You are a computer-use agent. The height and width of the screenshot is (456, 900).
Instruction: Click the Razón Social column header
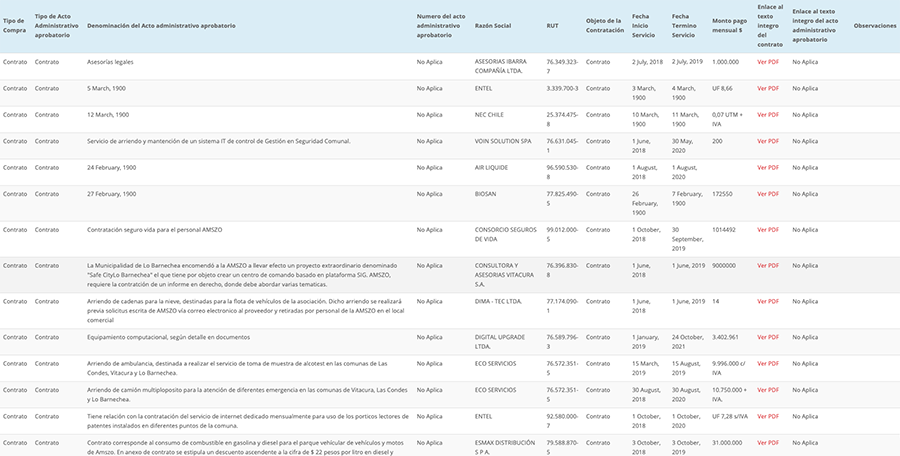pyautogui.click(x=492, y=26)
